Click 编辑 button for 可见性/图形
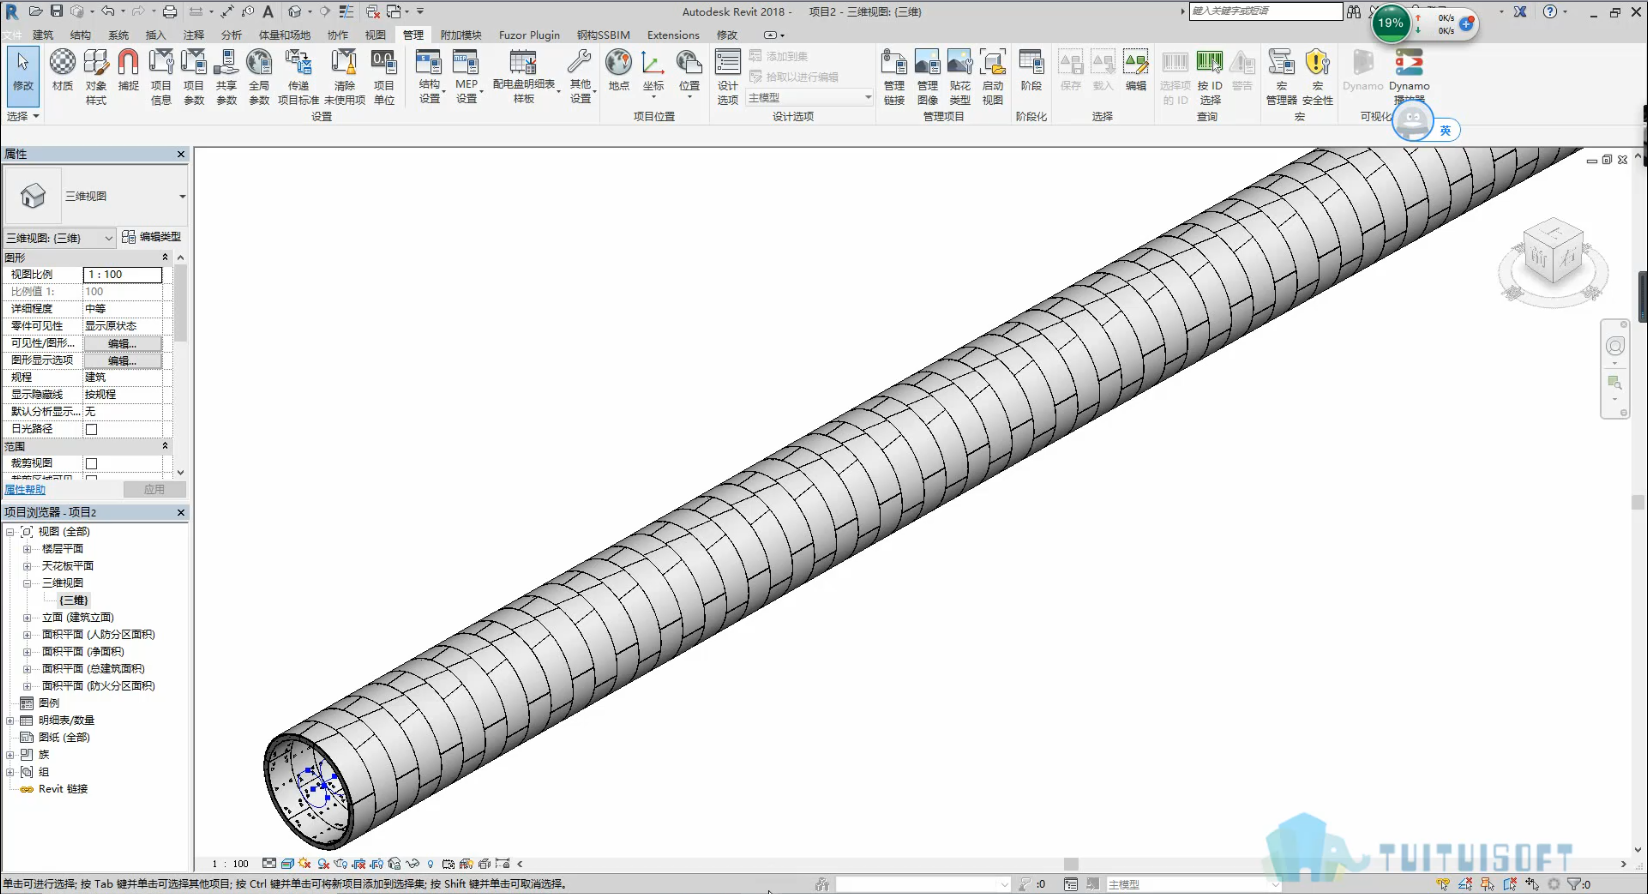The height and width of the screenshot is (894, 1648). point(122,343)
